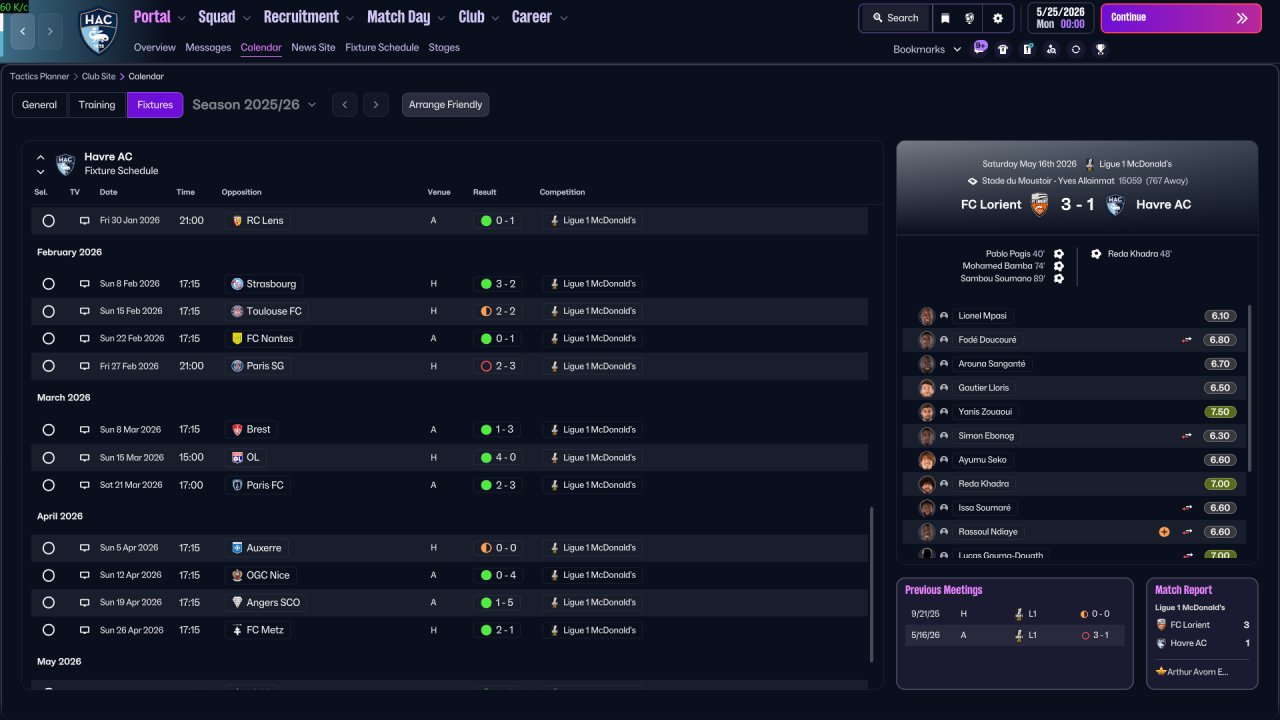The height and width of the screenshot is (720, 1280).
Task: Click the goal ball icon next to Reda Khadra 48'
Action: coord(1096,254)
